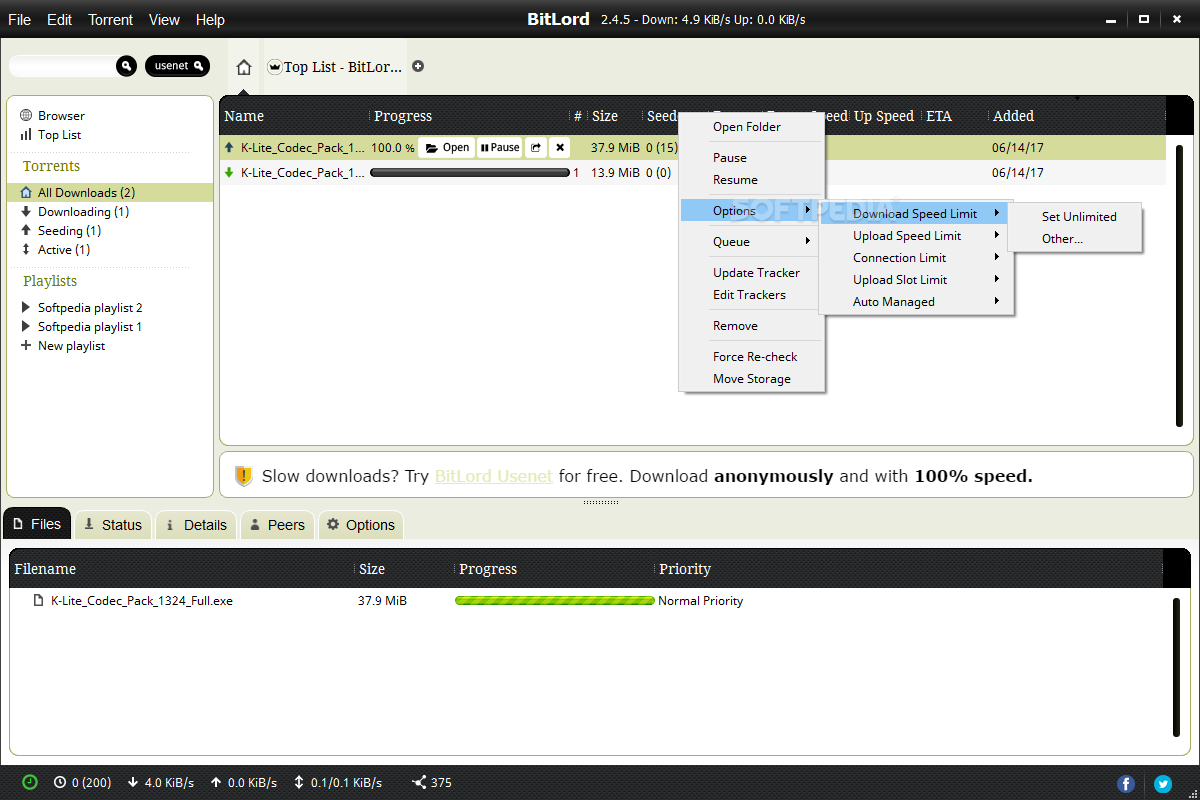Click the Twitter icon in status bar
Viewport: 1200px width, 800px height.
(1163, 783)
